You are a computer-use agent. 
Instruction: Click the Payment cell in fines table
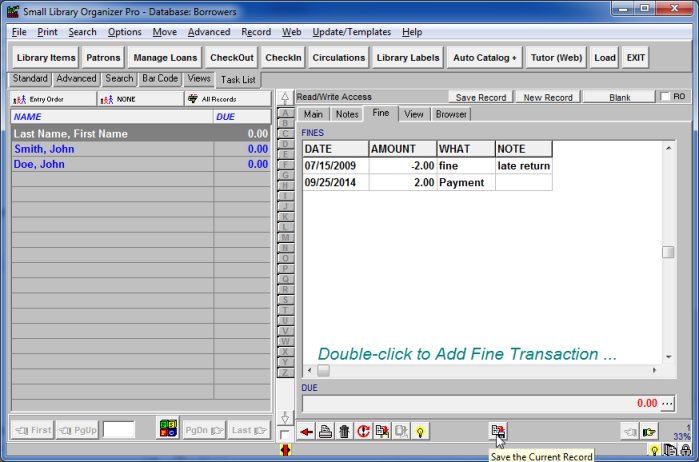click(x=466, y=182)
